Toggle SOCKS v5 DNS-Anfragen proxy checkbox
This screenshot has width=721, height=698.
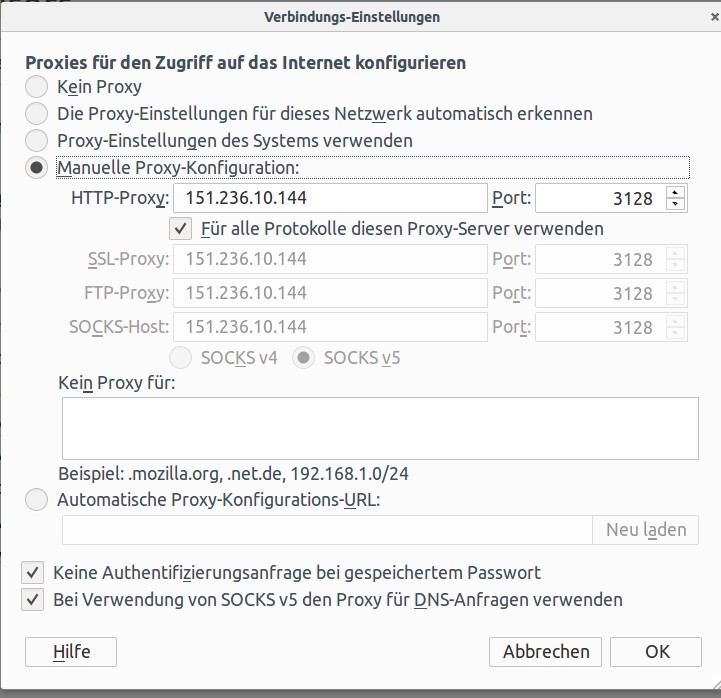click(x=33, y=600)
